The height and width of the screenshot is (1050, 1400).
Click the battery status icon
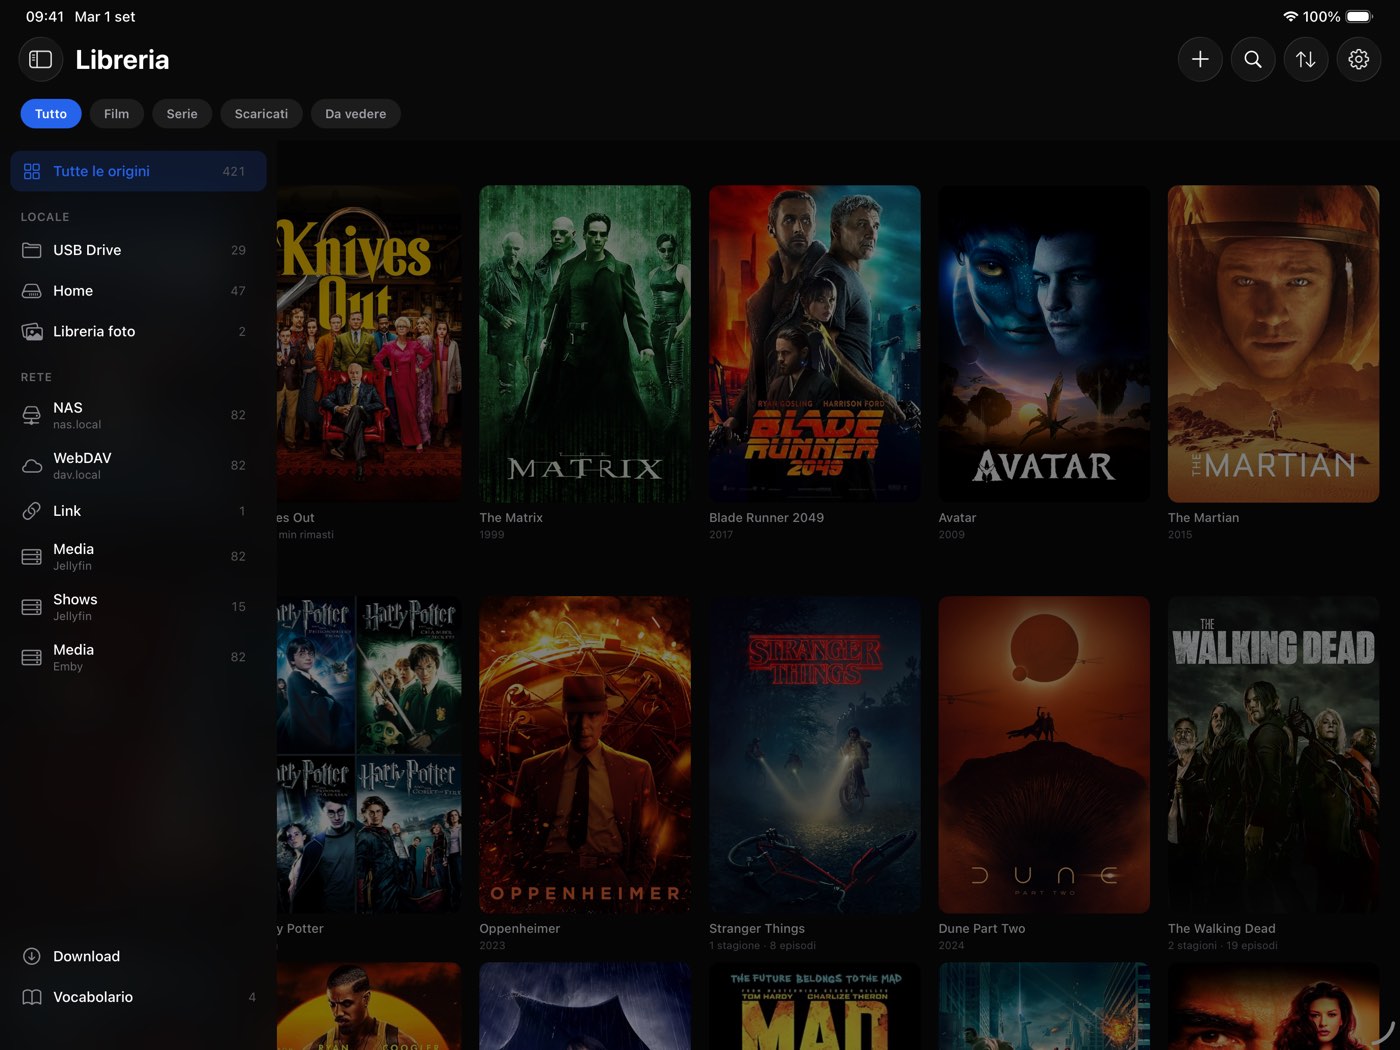[x=1360, y=17]
